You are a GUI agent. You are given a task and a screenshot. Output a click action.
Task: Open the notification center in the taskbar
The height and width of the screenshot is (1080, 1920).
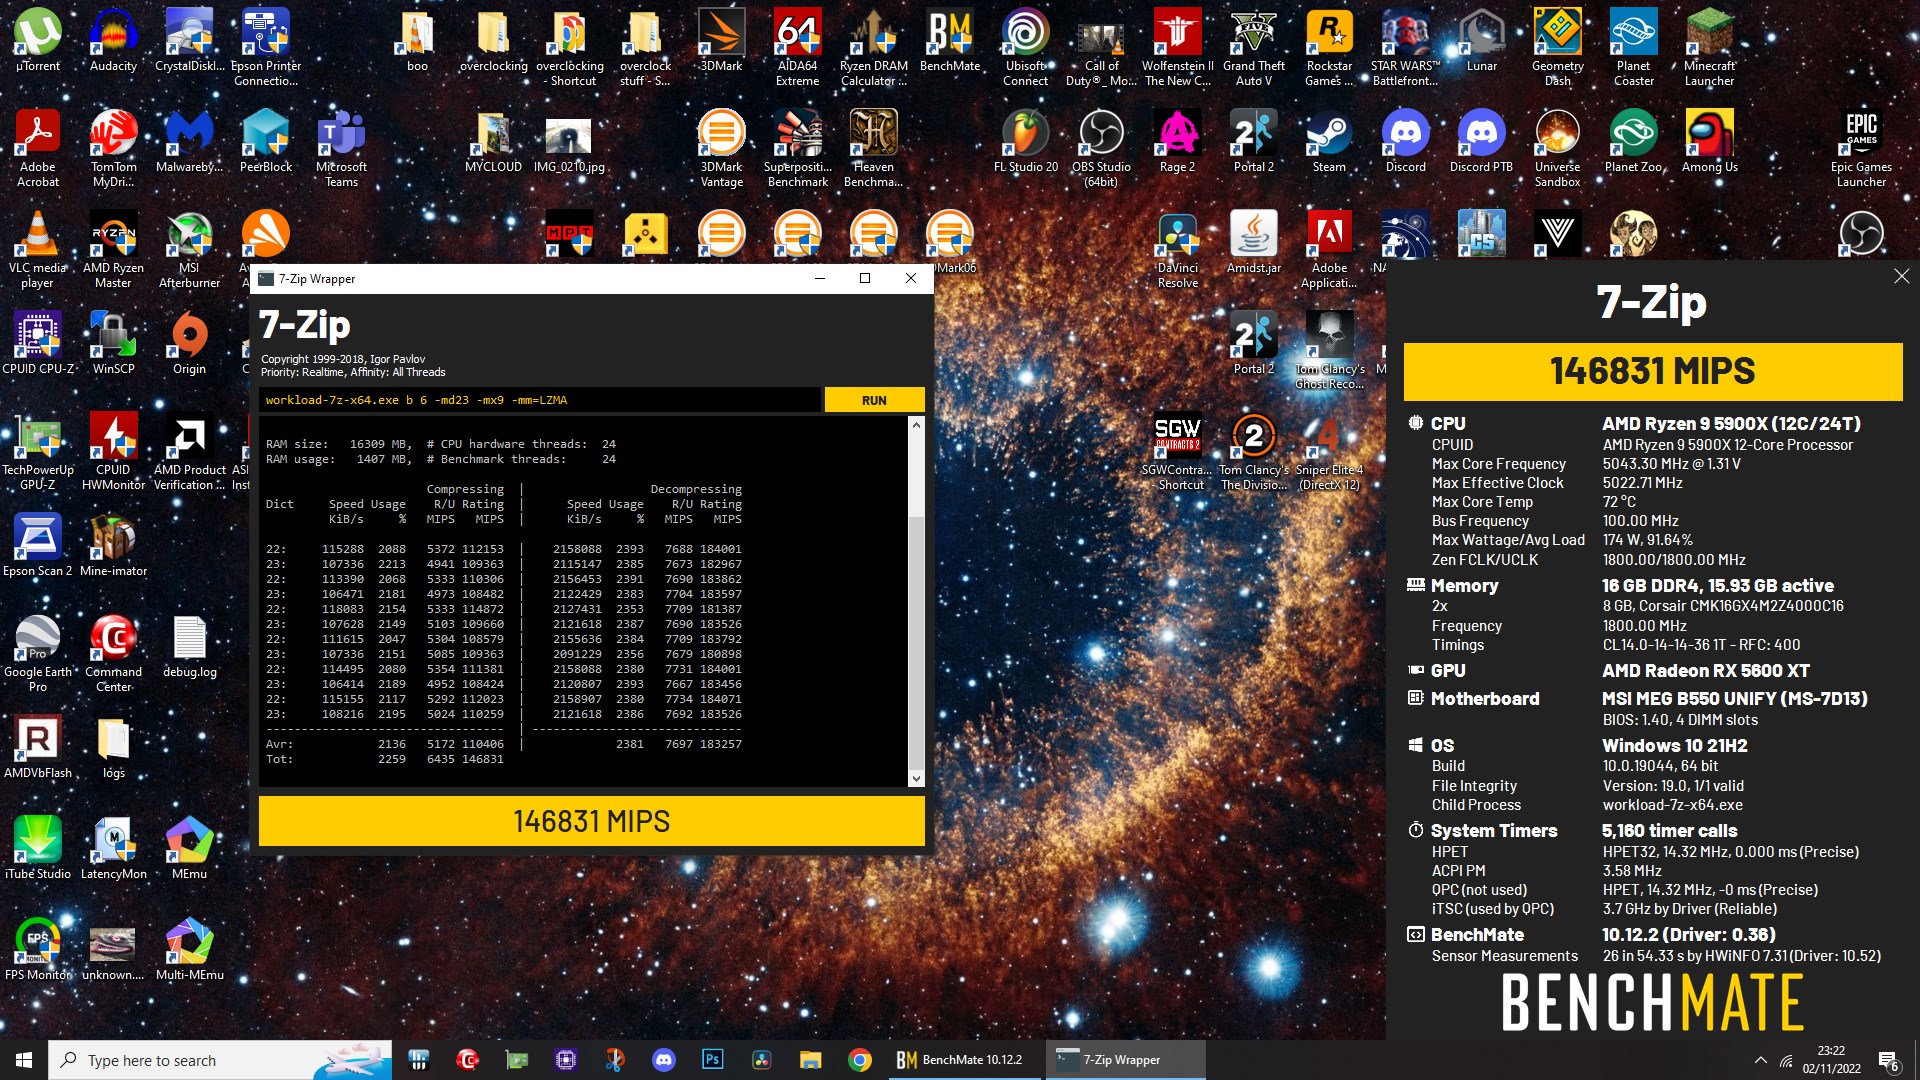pyautogui.click(x=1889, y=1060)
